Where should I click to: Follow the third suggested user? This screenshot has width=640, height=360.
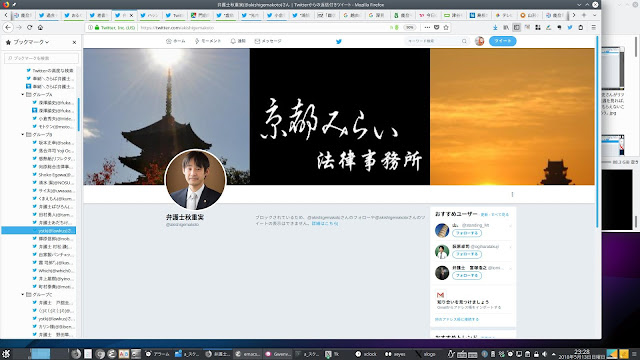coord(467,276)
